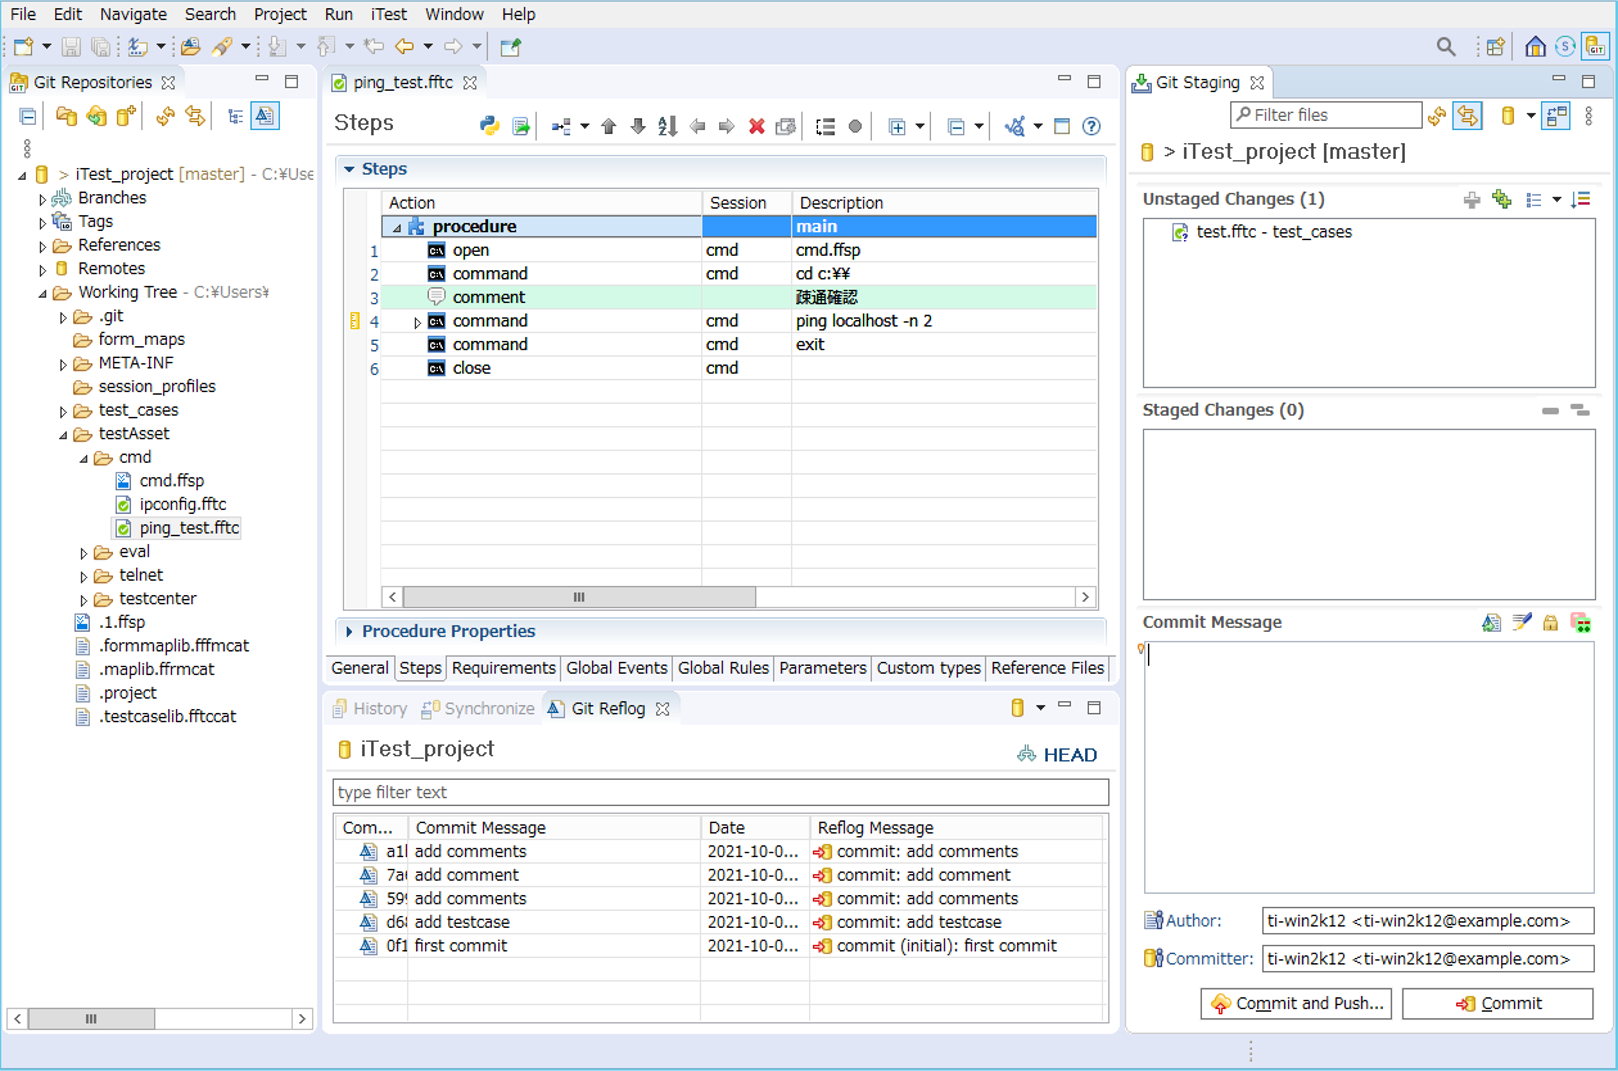The width and height of the screenshot is (1618, 1071).
Task: Click the delete step red X icon
Action: [x=756, y=126]
